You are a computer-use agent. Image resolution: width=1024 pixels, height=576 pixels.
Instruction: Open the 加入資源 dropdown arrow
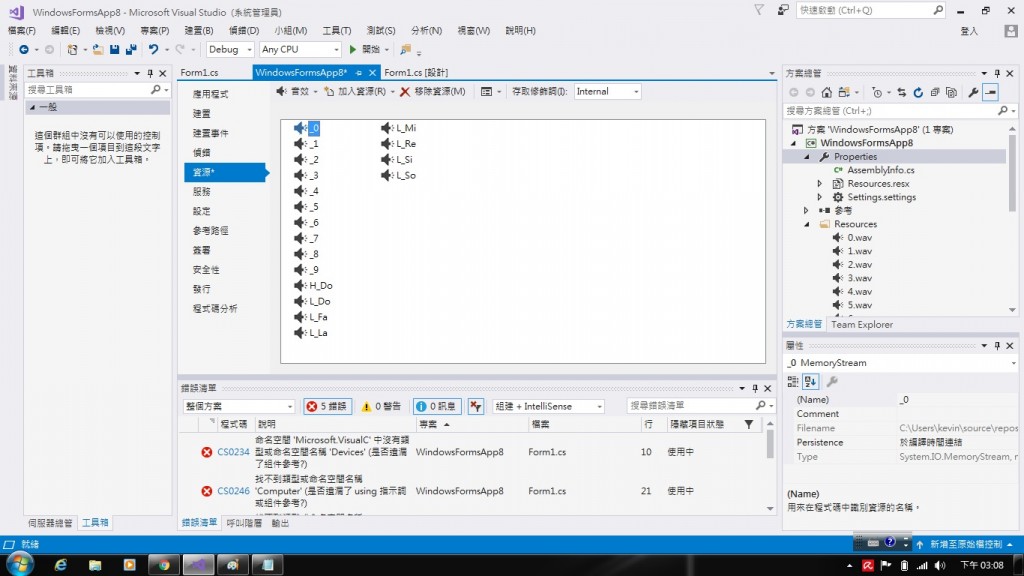click(392, 92)
